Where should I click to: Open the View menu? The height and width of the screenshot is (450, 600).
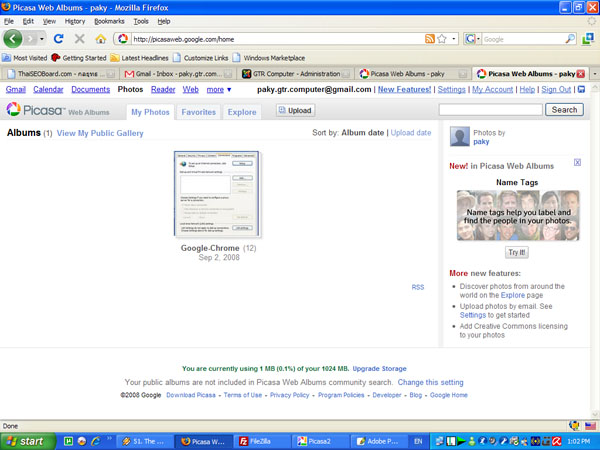coord(49,21)
